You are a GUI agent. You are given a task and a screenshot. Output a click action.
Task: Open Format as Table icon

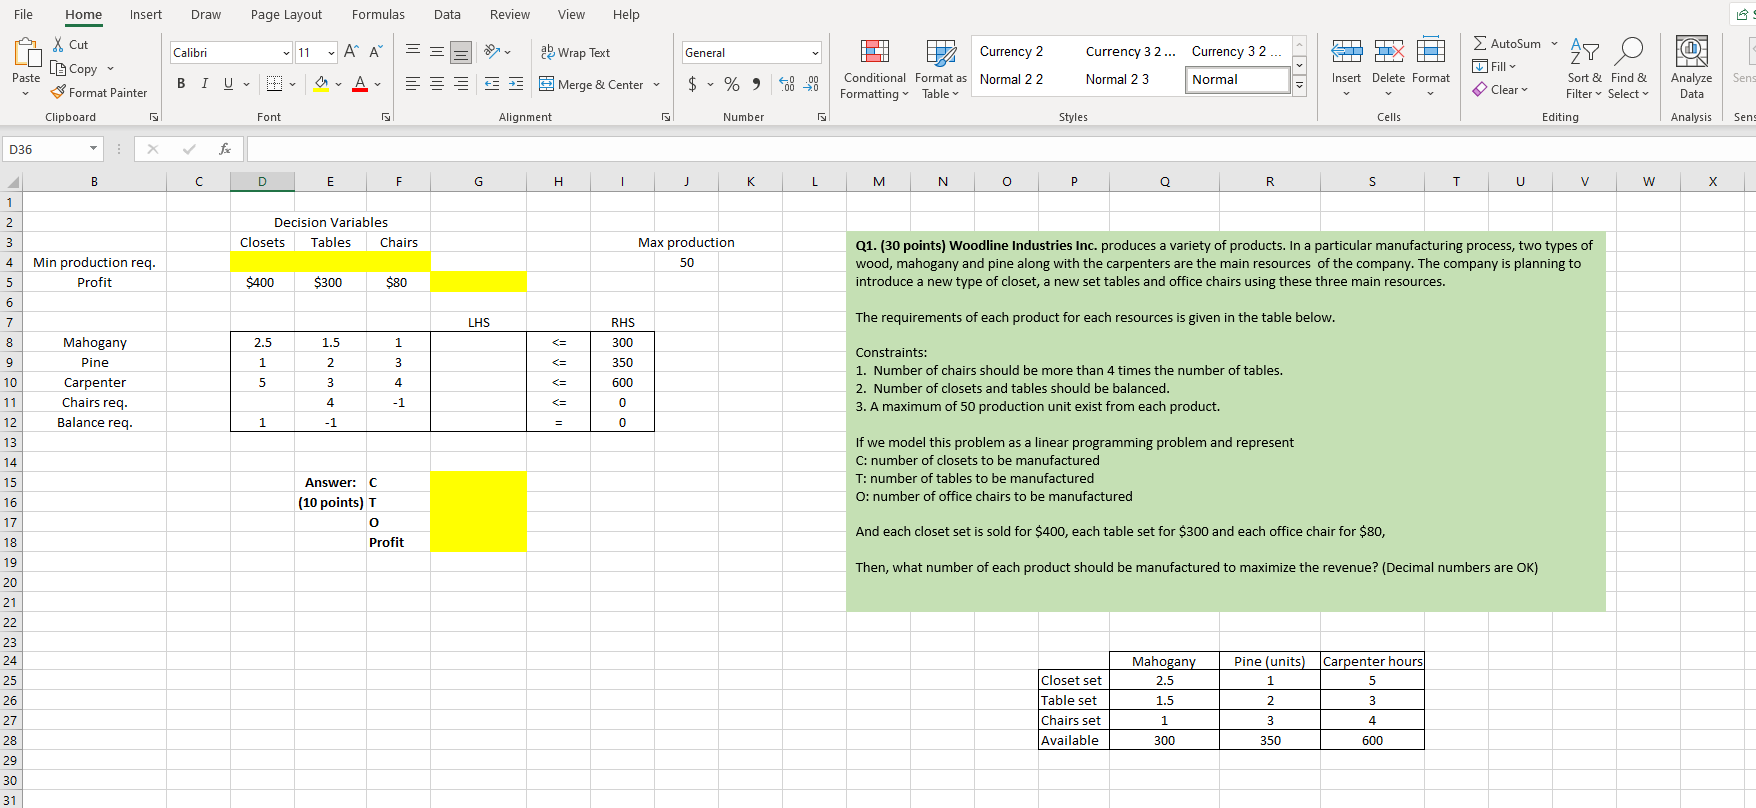(x=941, y=52)
